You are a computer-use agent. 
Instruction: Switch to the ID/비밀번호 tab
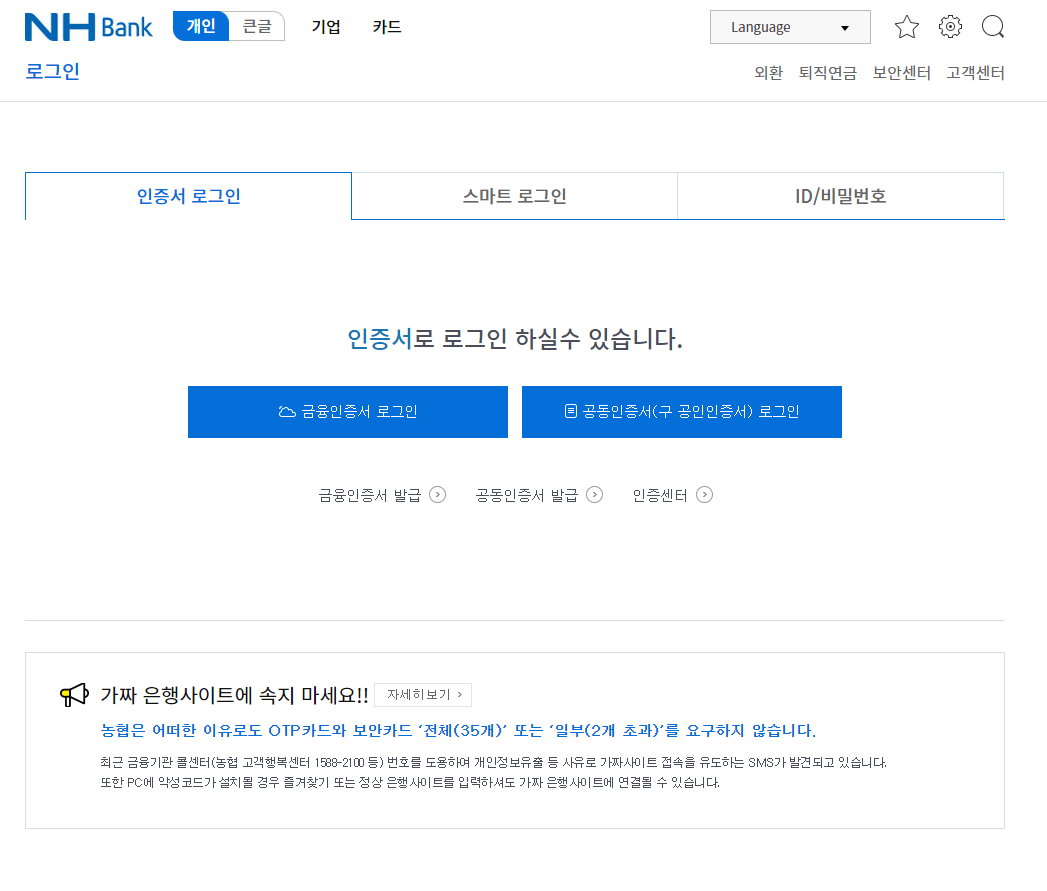840,196
